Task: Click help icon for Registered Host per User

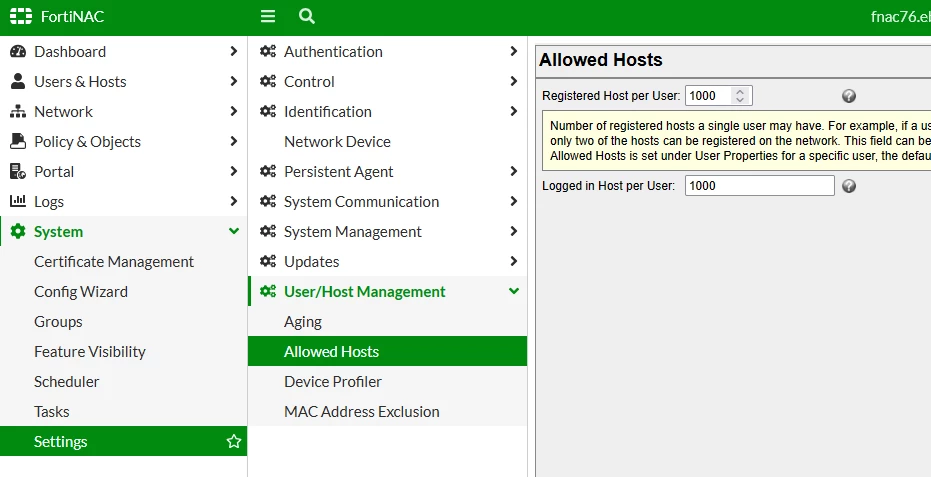Action: [849, 96]
